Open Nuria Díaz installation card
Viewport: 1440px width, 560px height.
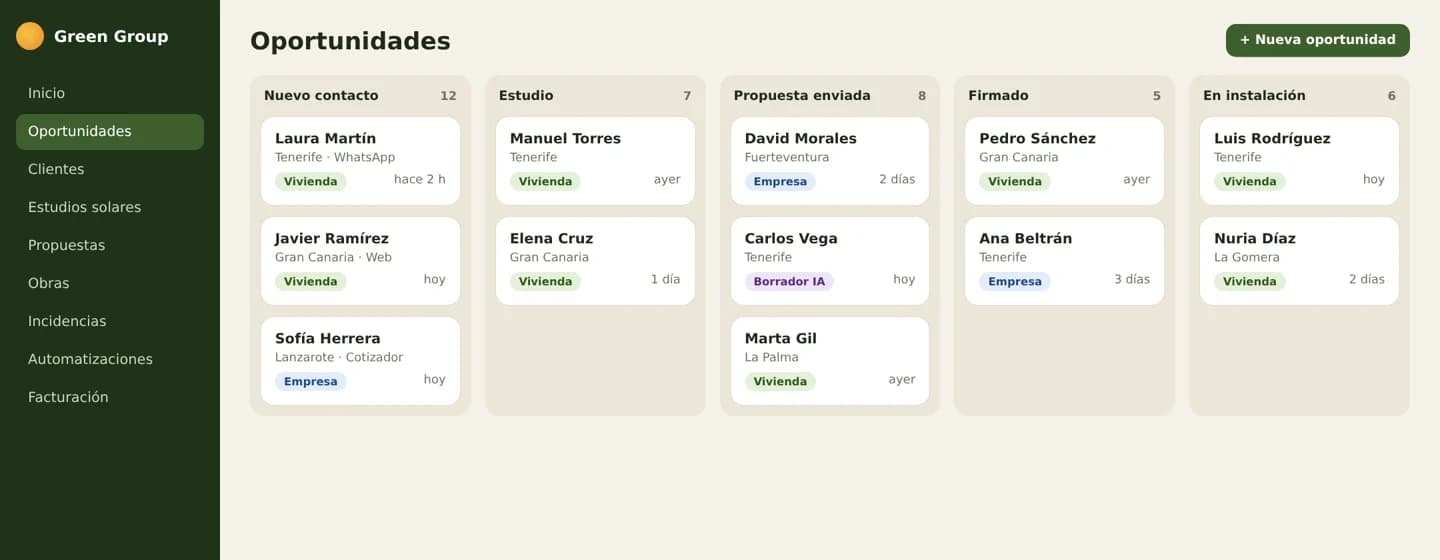click(1299, 261)
